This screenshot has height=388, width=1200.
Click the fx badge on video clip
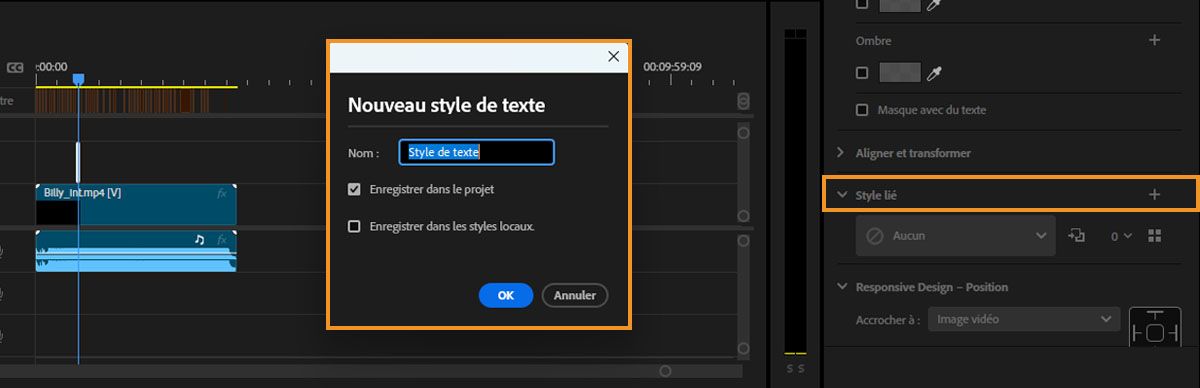222,193
